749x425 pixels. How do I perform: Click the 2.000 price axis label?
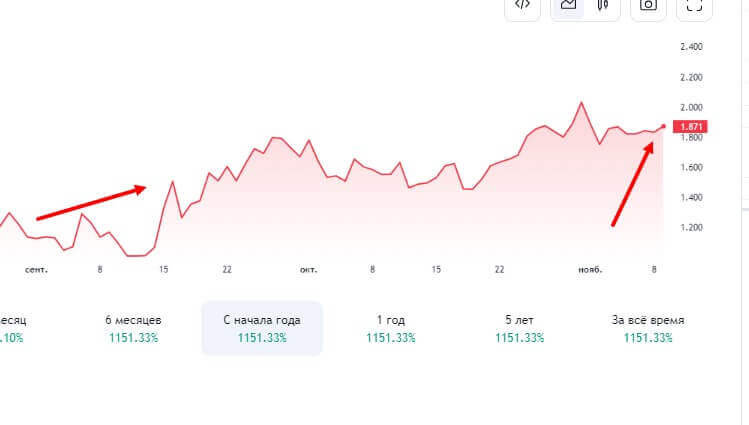point(691,107)
